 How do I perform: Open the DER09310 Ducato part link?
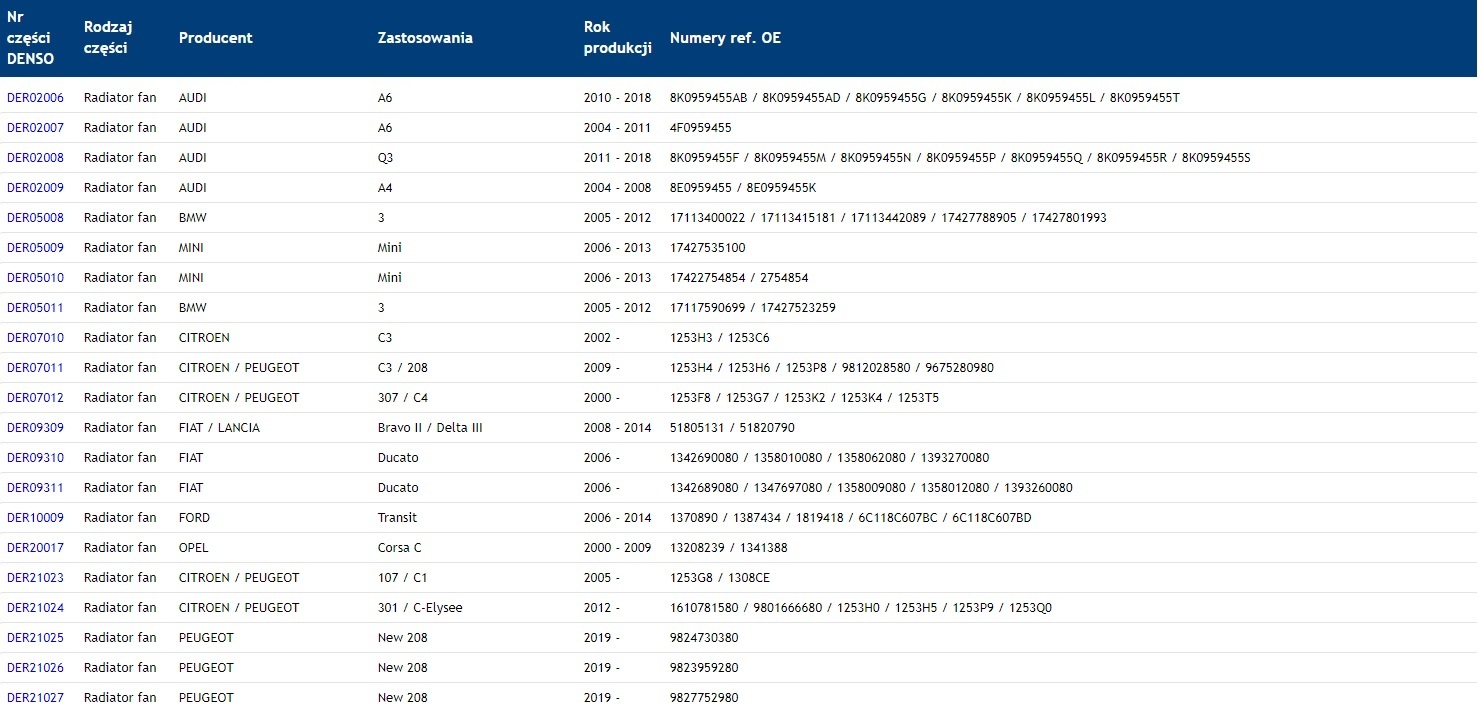pyautogui.click(x=35, y=458)
